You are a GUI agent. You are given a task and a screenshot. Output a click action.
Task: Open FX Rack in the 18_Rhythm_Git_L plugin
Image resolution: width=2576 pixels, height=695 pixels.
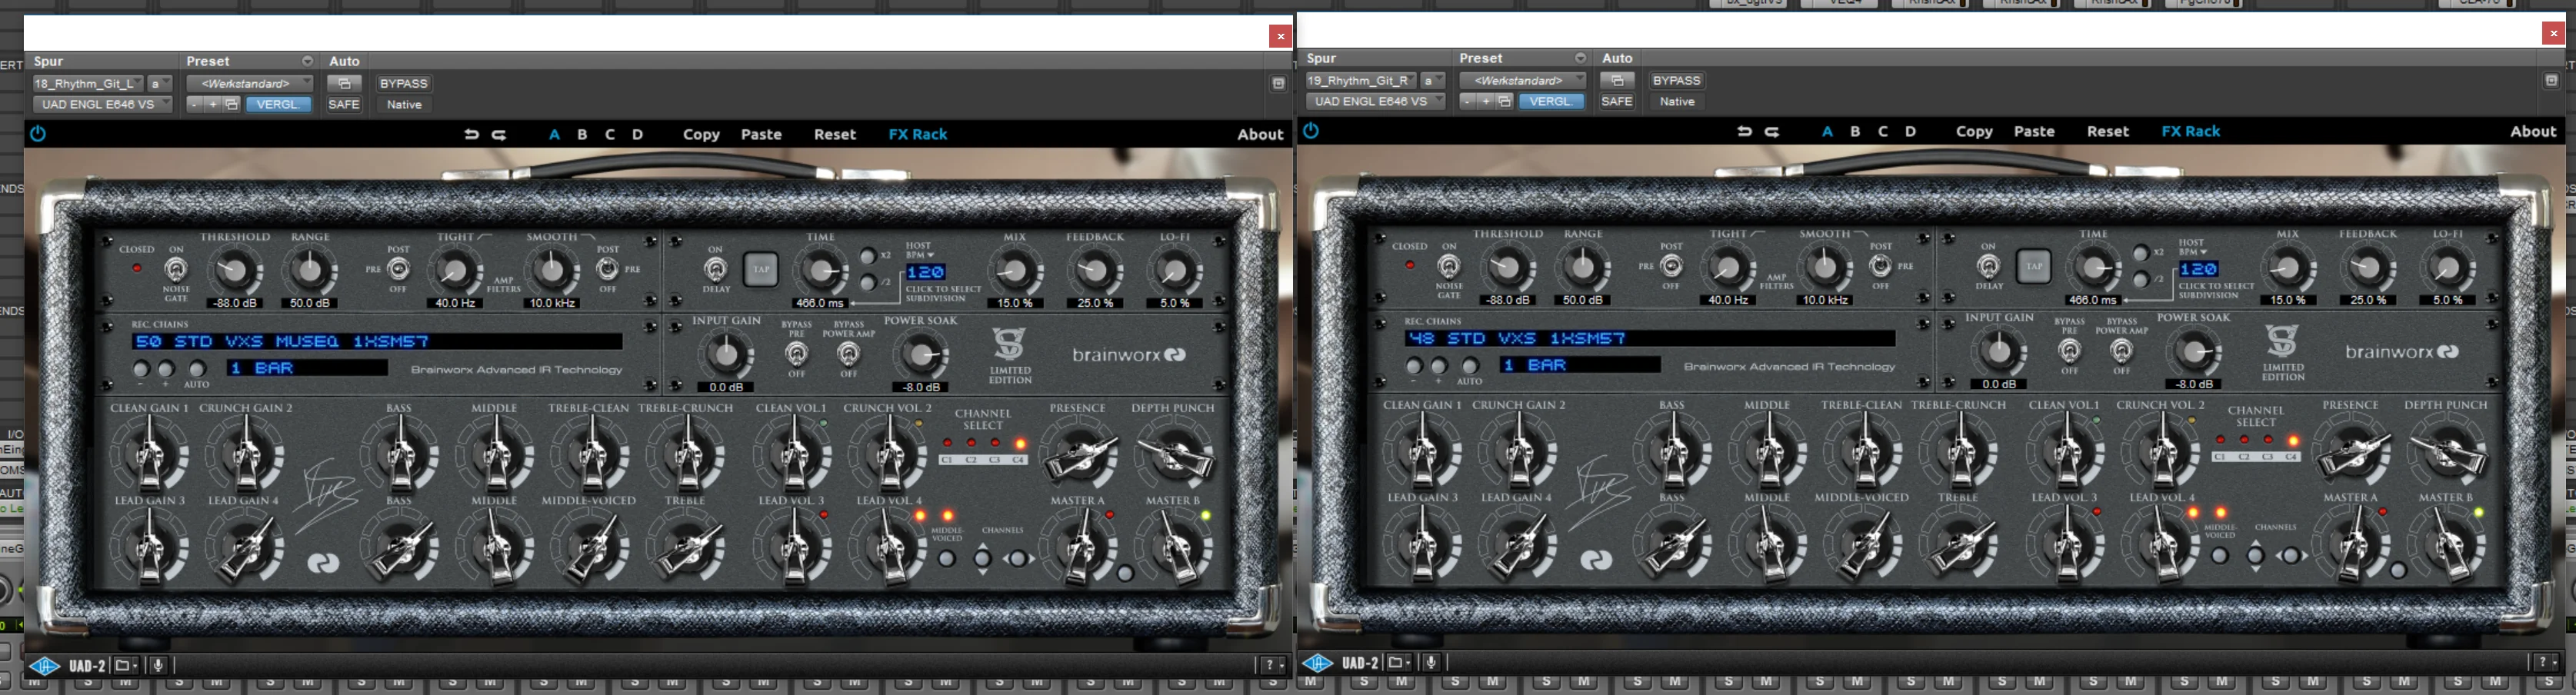point(918,134)
